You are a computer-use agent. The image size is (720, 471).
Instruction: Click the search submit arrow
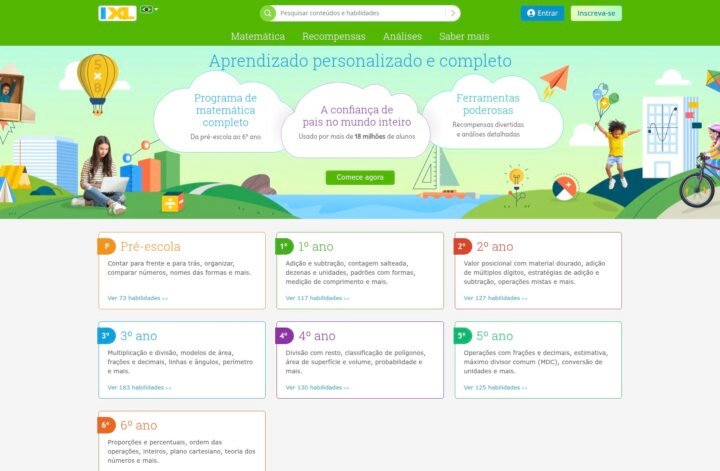453,13
